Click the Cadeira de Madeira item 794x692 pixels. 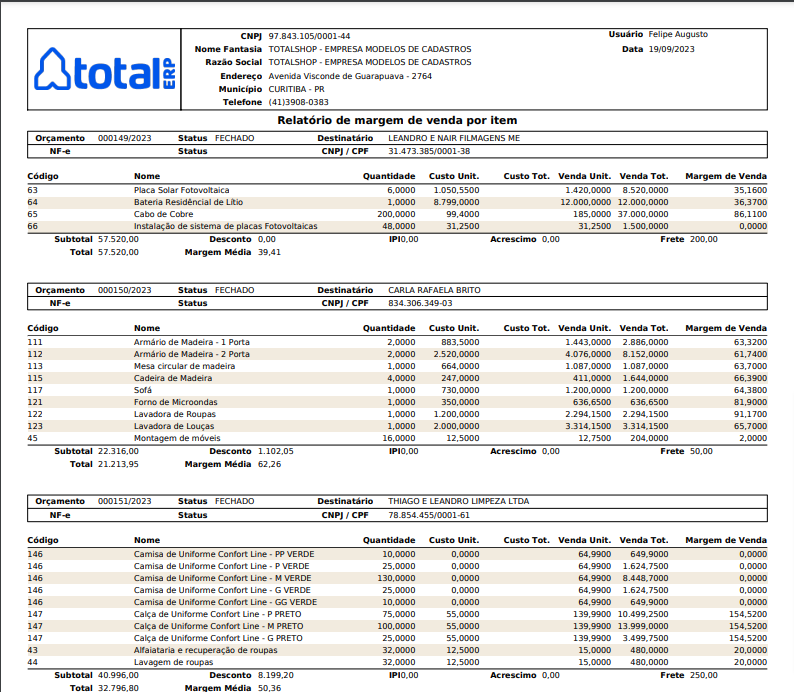tap(173, 379)
